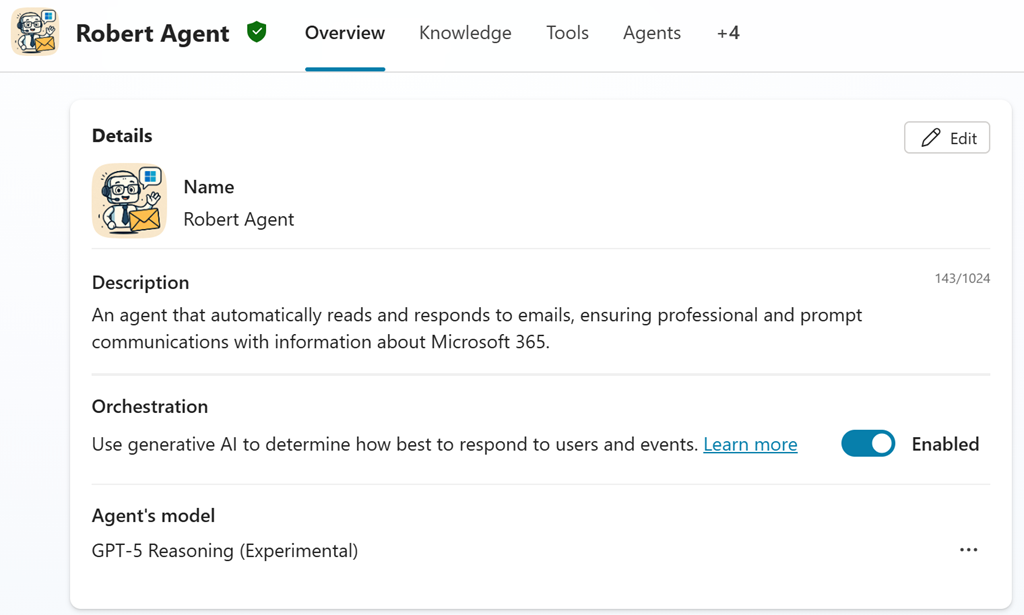This screenshot has width=1024, height=615.
Task: Select the Agents tab
Action: point(652,33)
